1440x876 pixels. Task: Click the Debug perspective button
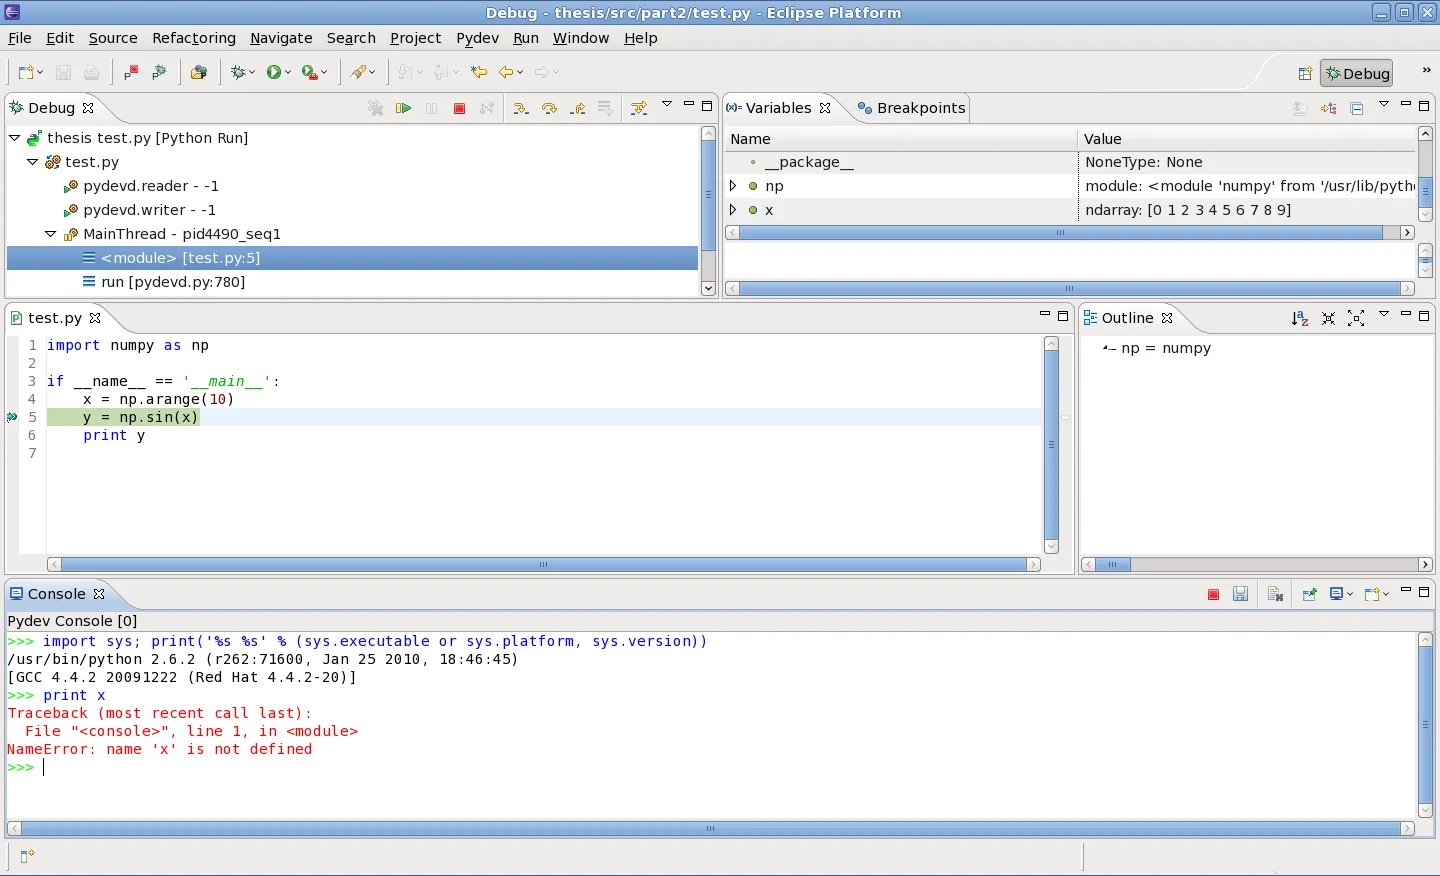coord(1357,73)
